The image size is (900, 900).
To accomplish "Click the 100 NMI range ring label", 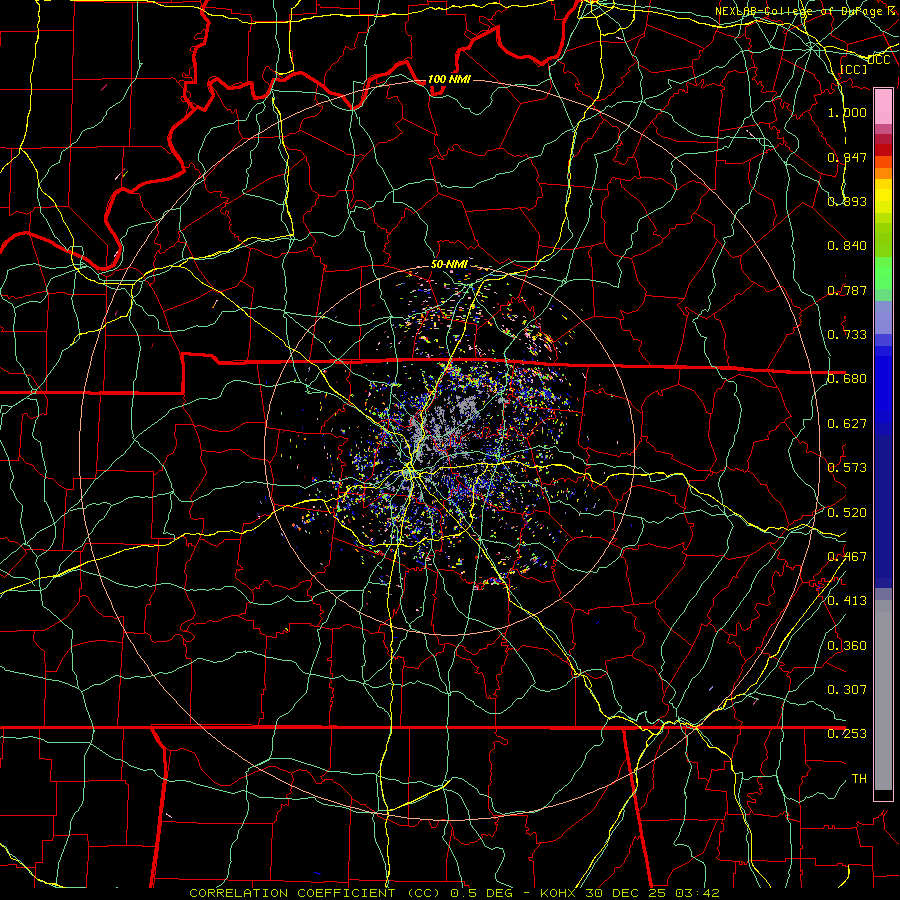I will (x=449, y=79).
